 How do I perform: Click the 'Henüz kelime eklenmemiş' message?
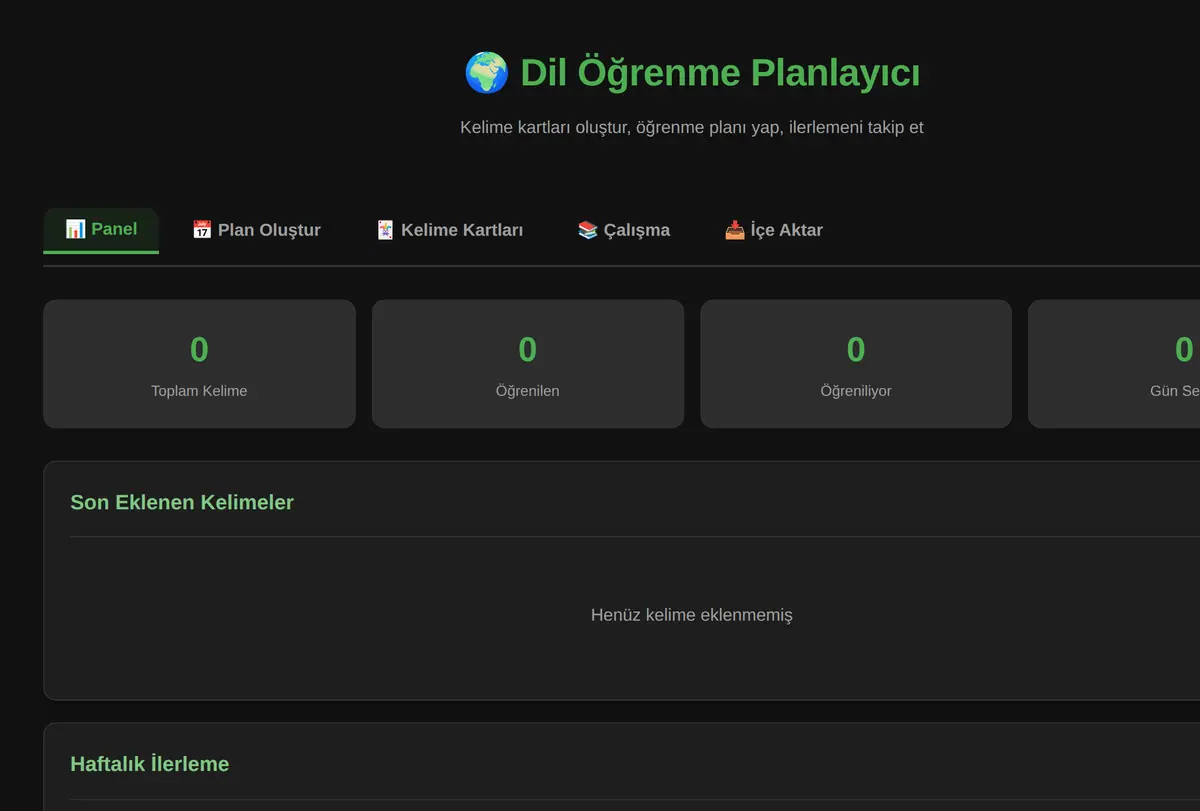pos(692,615)
